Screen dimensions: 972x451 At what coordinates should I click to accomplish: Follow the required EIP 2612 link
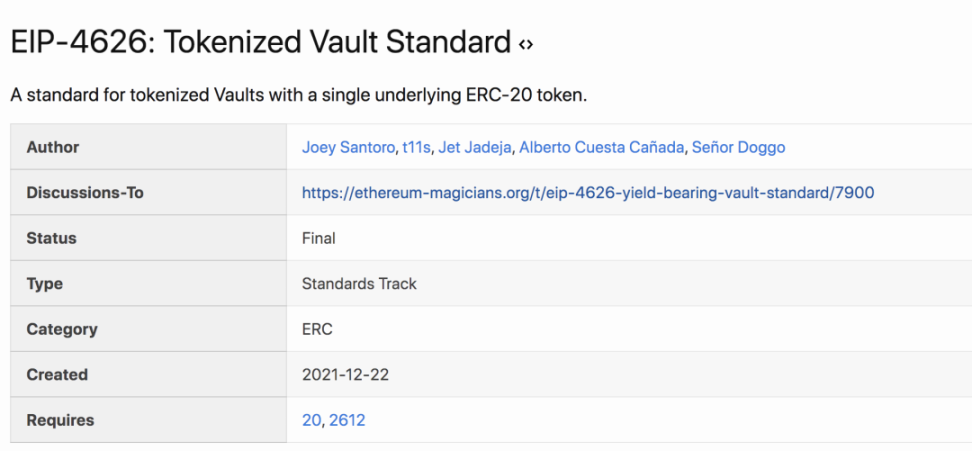347,420
